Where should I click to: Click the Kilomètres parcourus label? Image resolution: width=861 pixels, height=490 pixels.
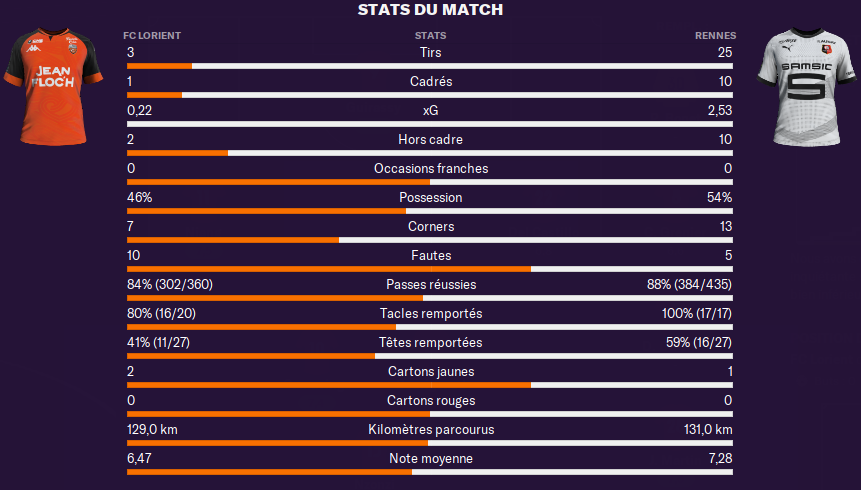(431, 430)
